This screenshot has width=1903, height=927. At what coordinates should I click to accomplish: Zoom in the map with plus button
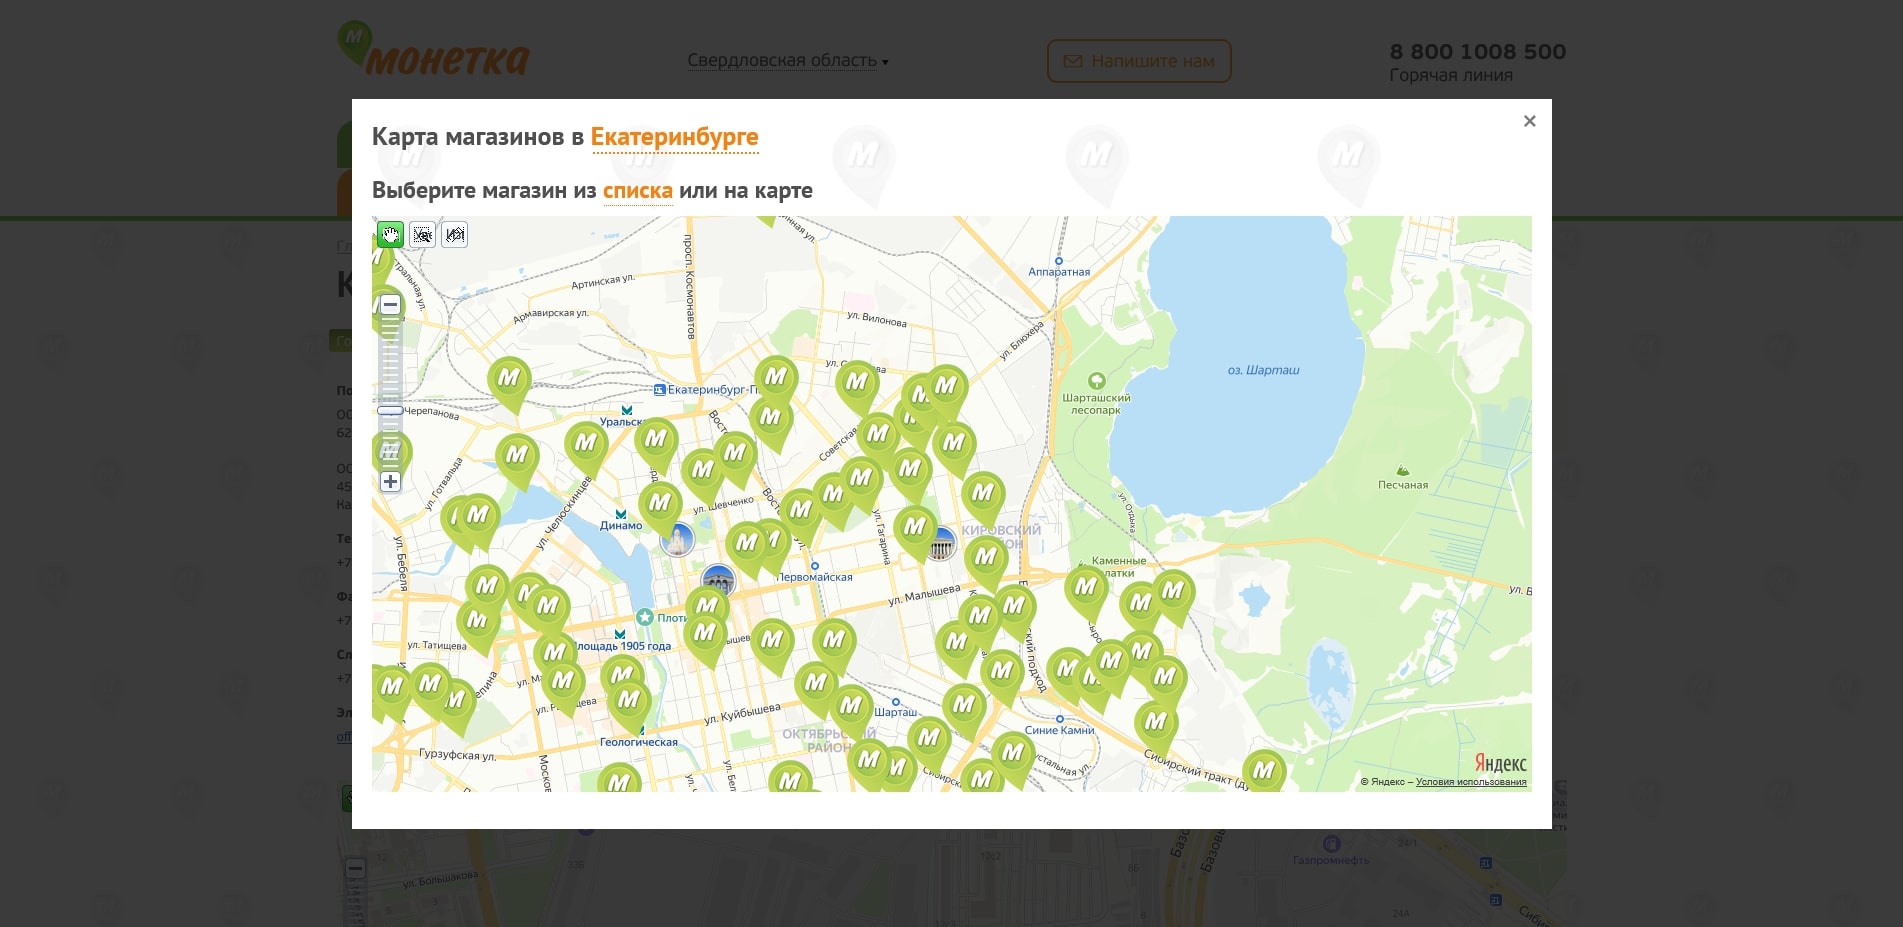click(x=390, y=482)
